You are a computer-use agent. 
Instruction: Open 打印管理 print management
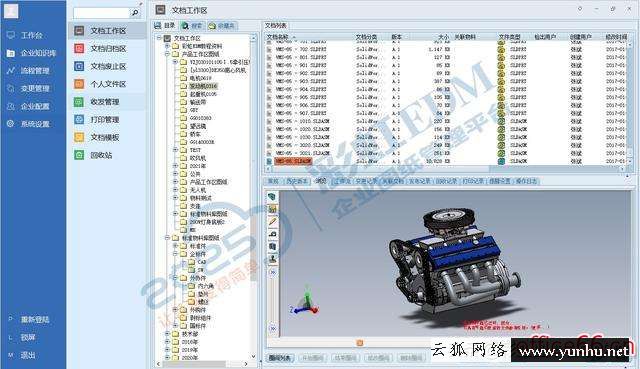105,120
